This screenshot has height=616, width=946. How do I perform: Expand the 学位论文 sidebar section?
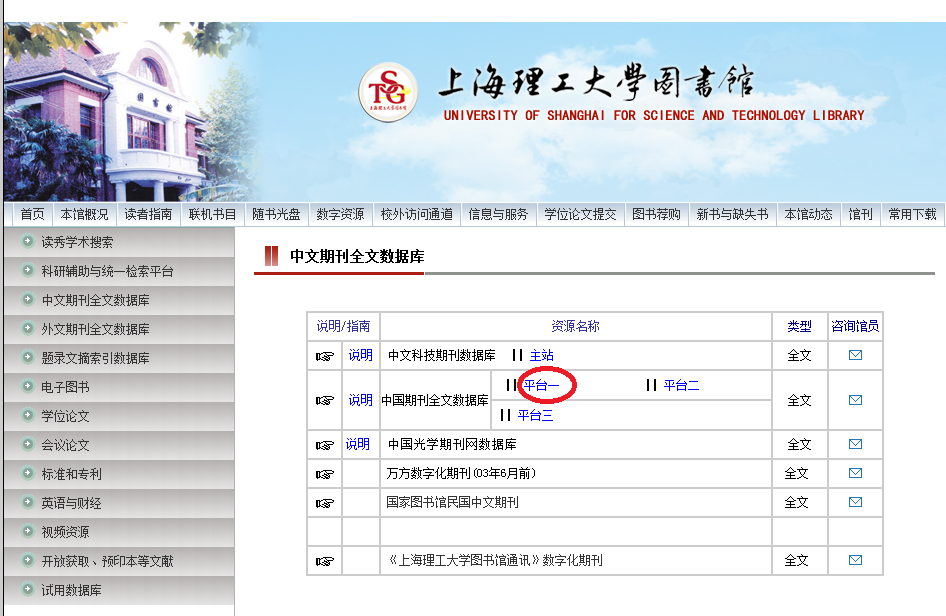(x=65, y=416)
